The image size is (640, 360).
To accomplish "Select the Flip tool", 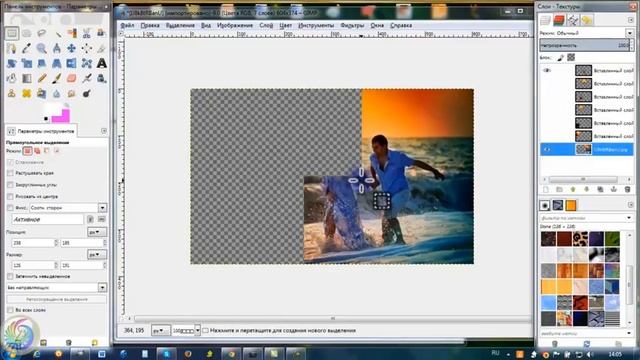I will tap(72, 63).
